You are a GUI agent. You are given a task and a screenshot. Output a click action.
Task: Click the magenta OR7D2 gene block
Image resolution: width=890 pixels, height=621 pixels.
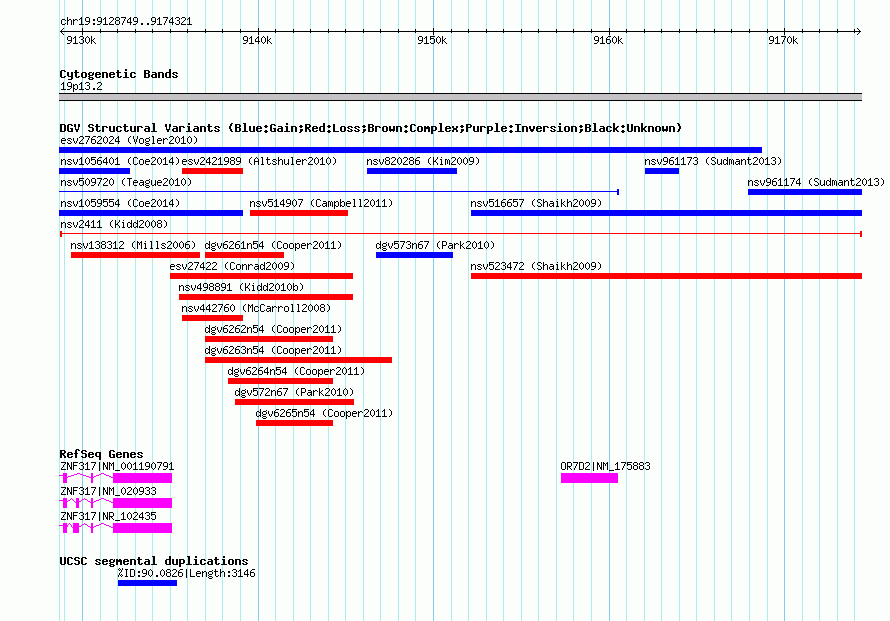point(589,478)
